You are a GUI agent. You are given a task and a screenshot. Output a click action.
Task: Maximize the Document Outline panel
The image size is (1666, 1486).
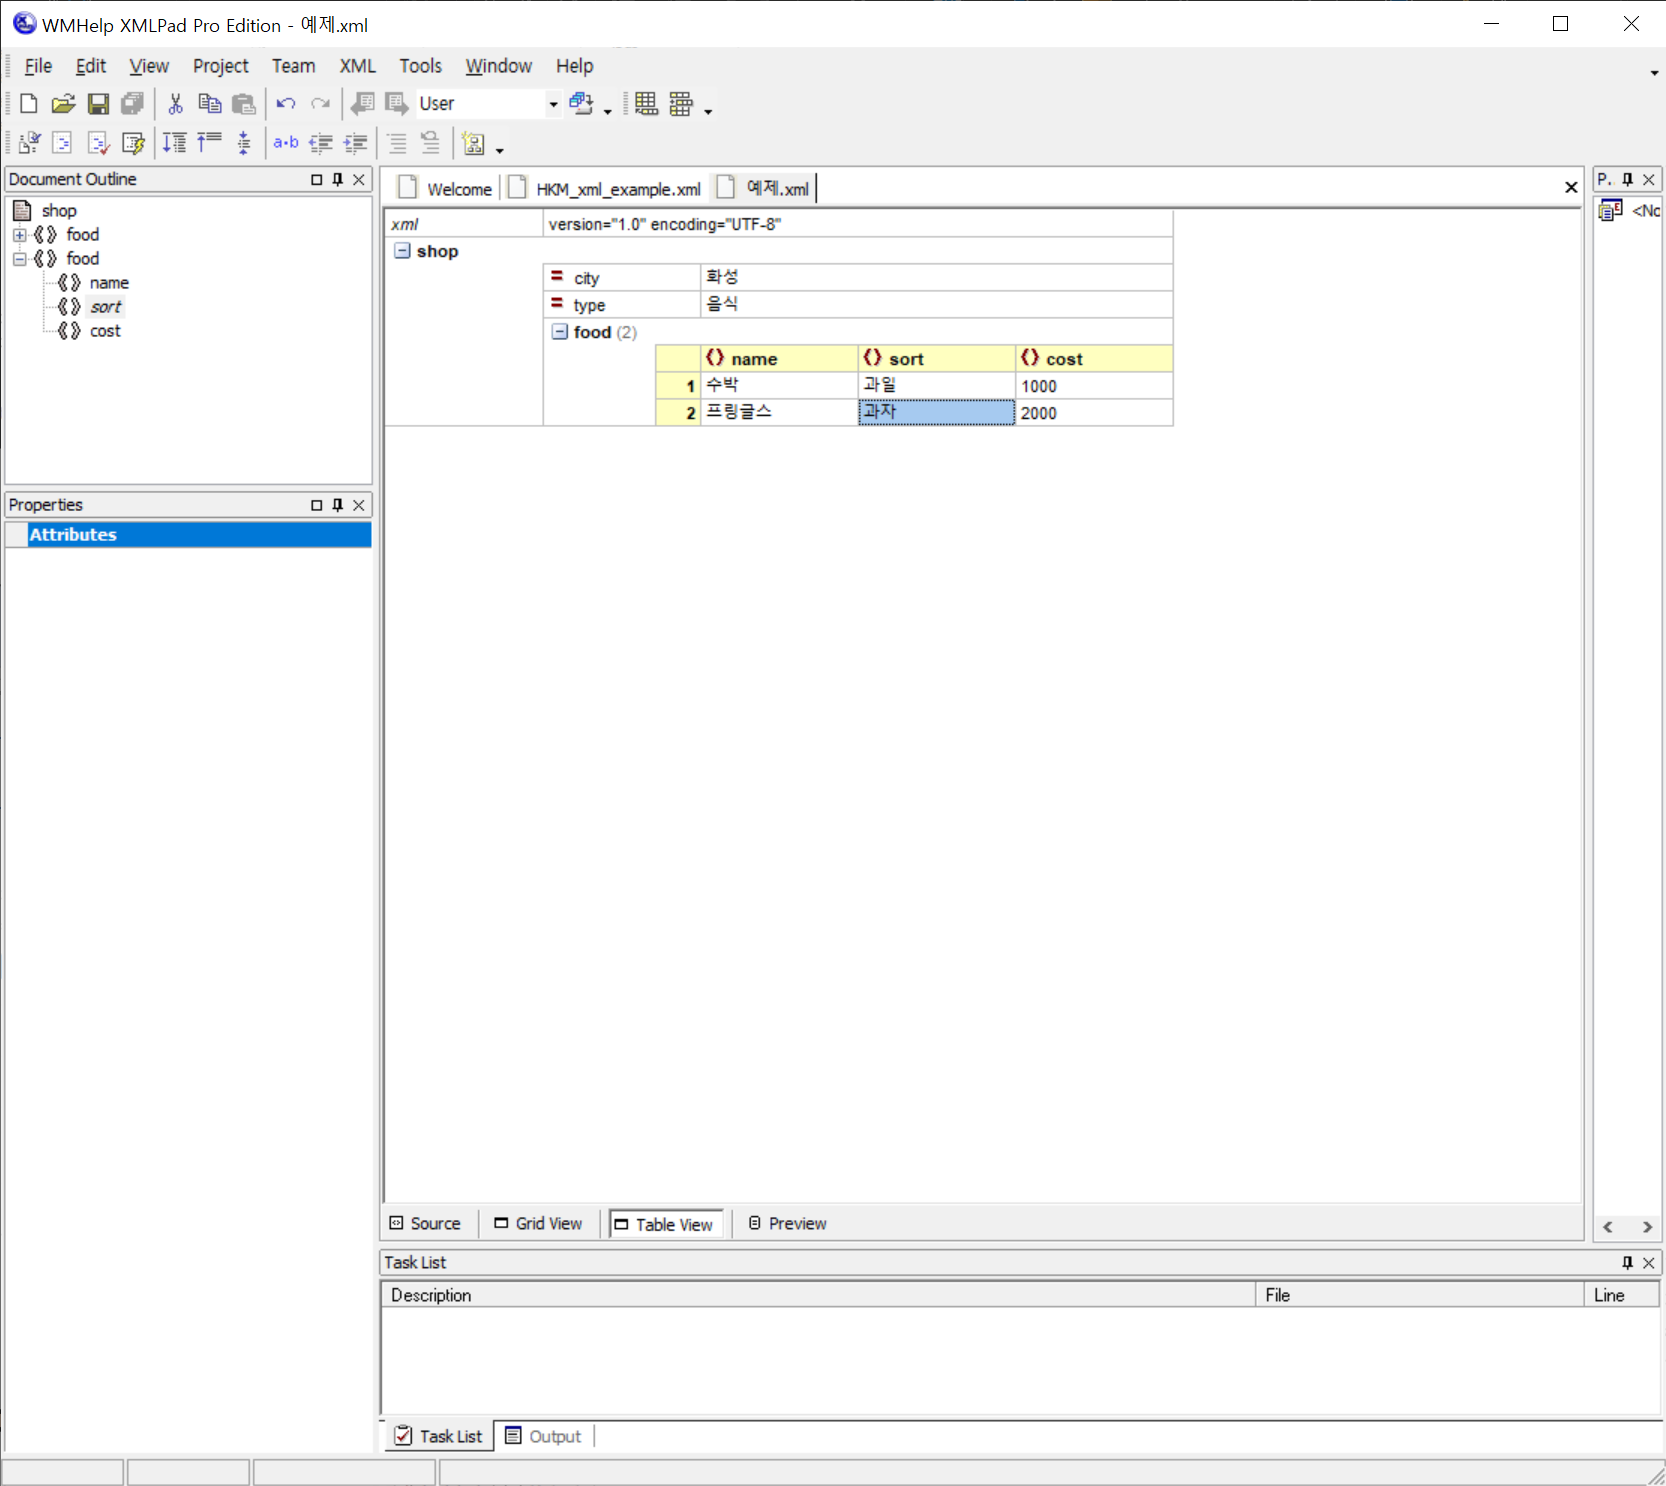pyautogui.click(x=317, y=179)
